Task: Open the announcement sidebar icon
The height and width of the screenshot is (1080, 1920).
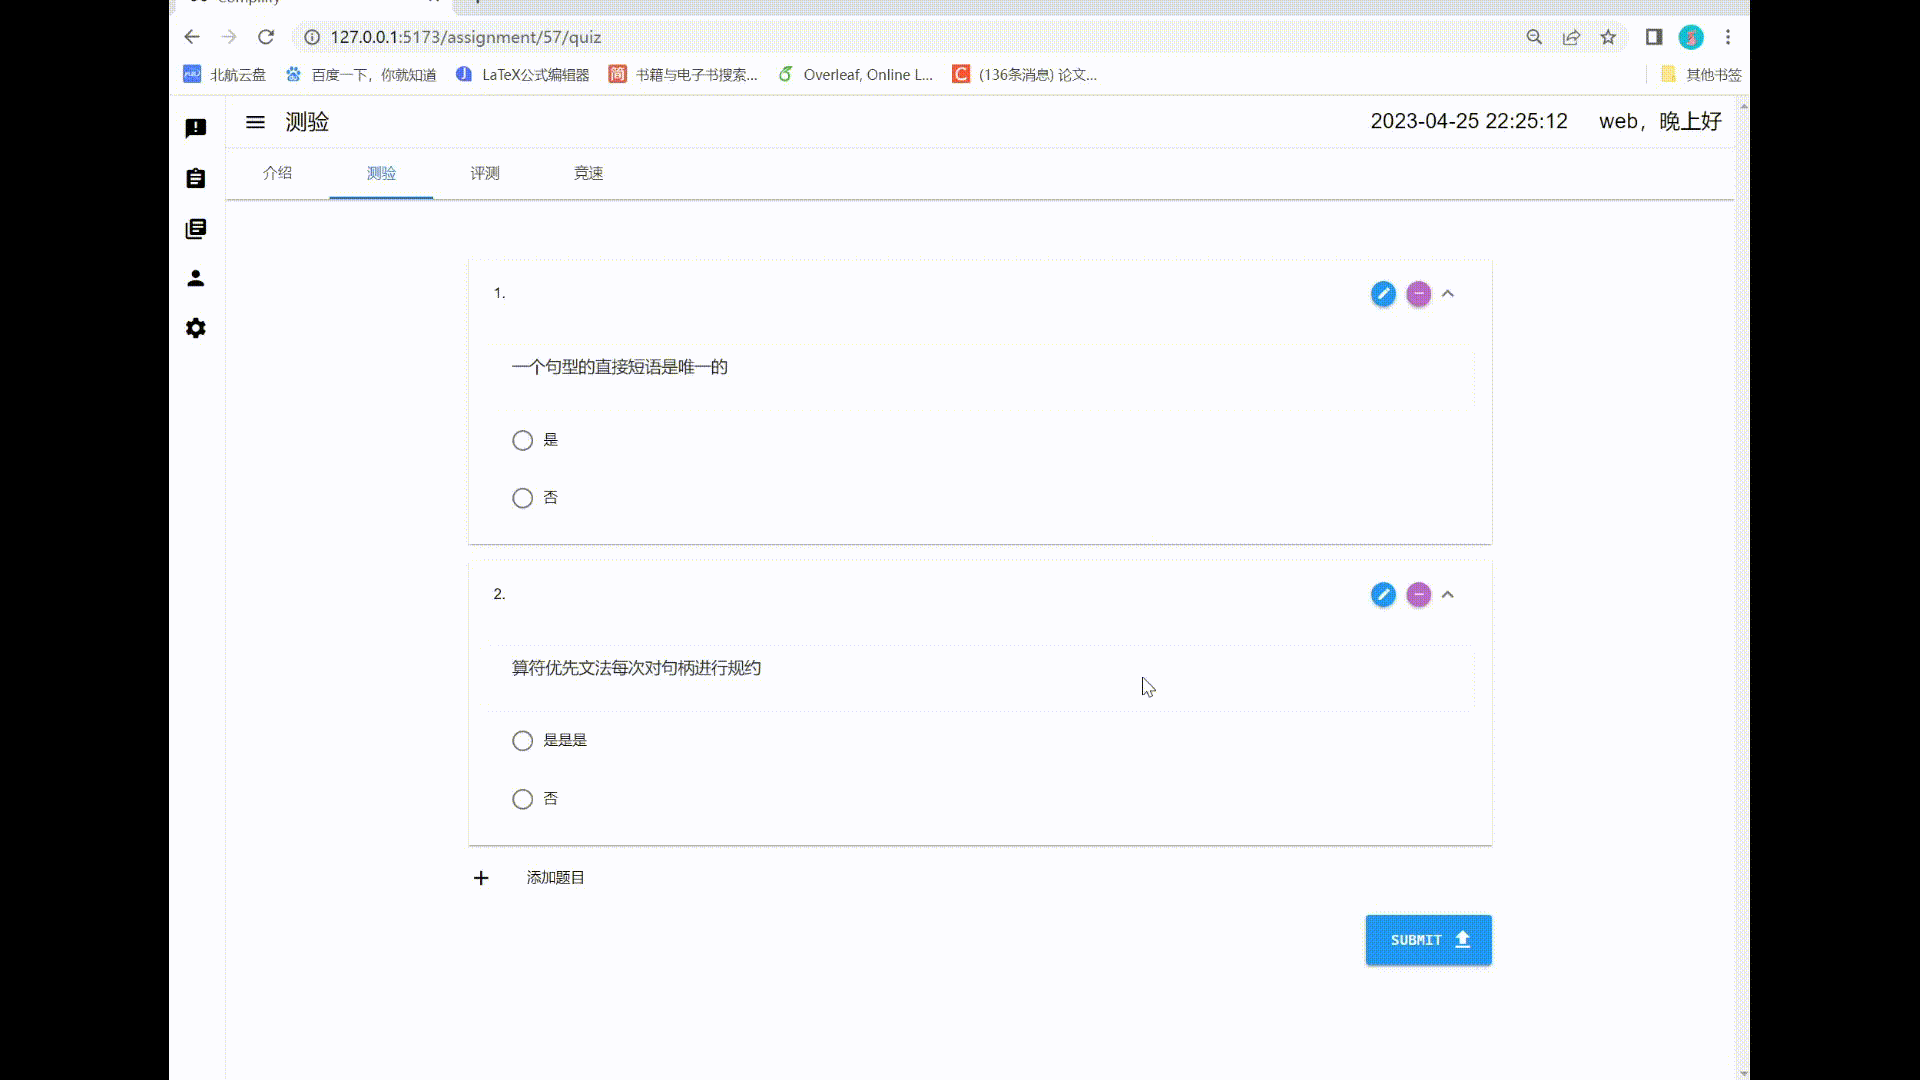Action: [196, 128]
